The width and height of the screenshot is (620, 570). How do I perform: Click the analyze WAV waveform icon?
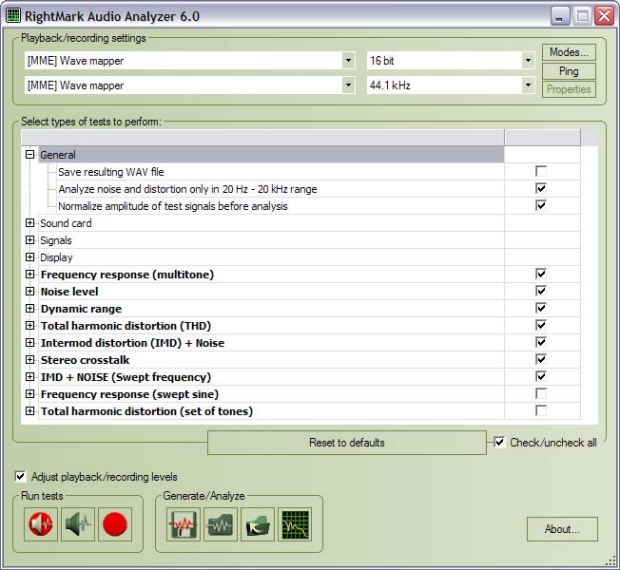tap(221, 524)
